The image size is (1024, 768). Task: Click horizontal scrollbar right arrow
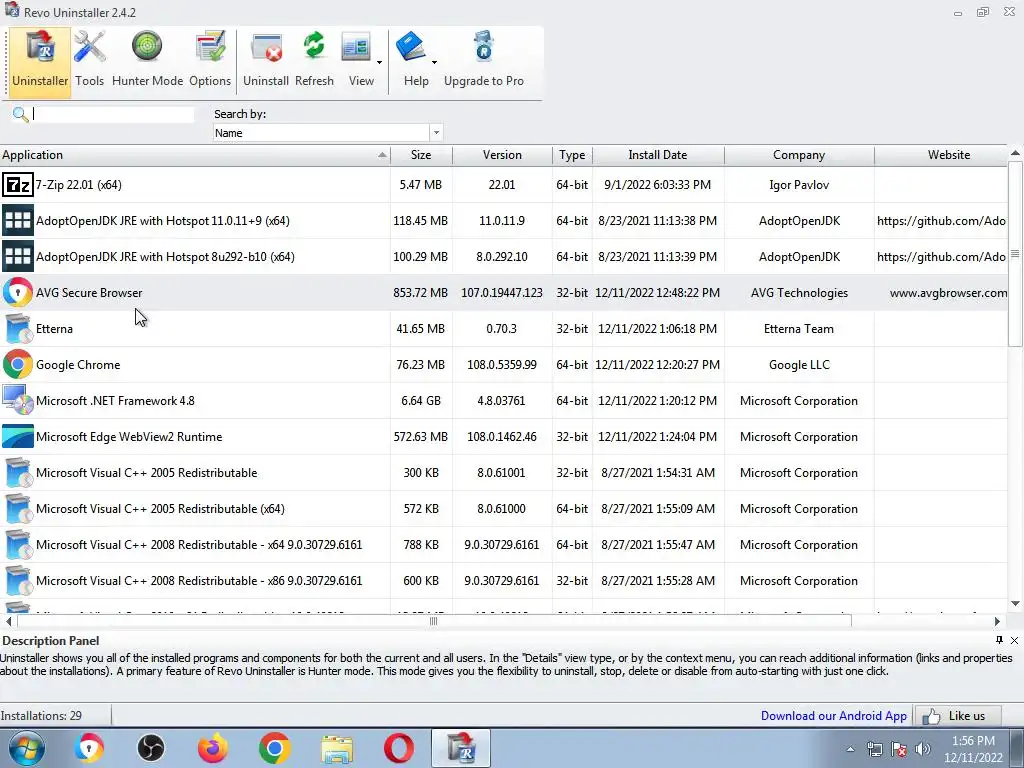coord(997,621)
